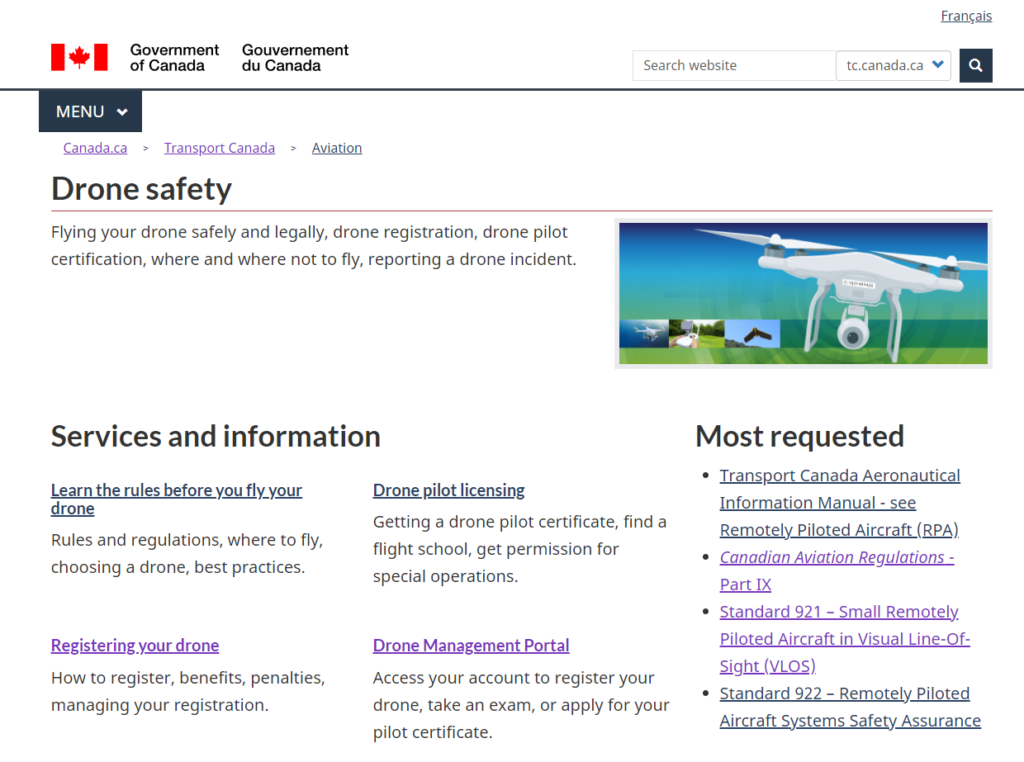
Task: Click text 'How to register, benefits, penalties'
Action: tap(187, 678)
